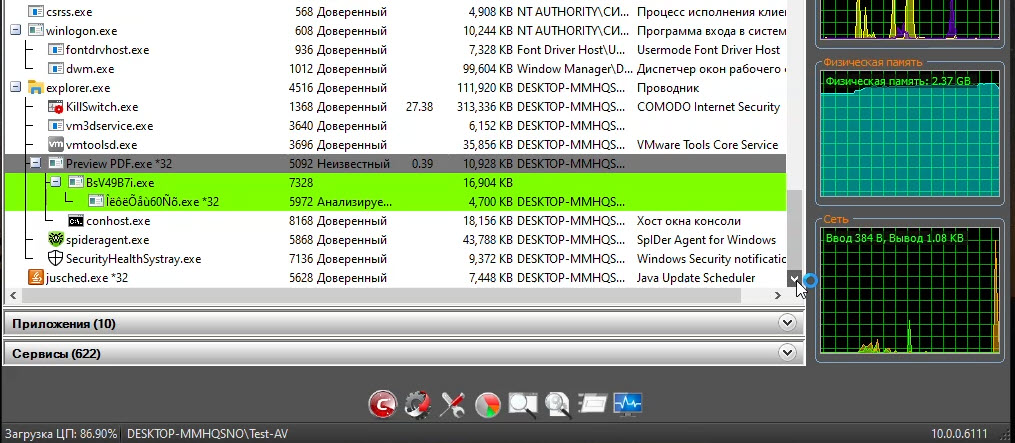Click the 'Usermode Font Driver Host' description
This screenshot has height=443, width=1015.
click(x=708, y=50)
